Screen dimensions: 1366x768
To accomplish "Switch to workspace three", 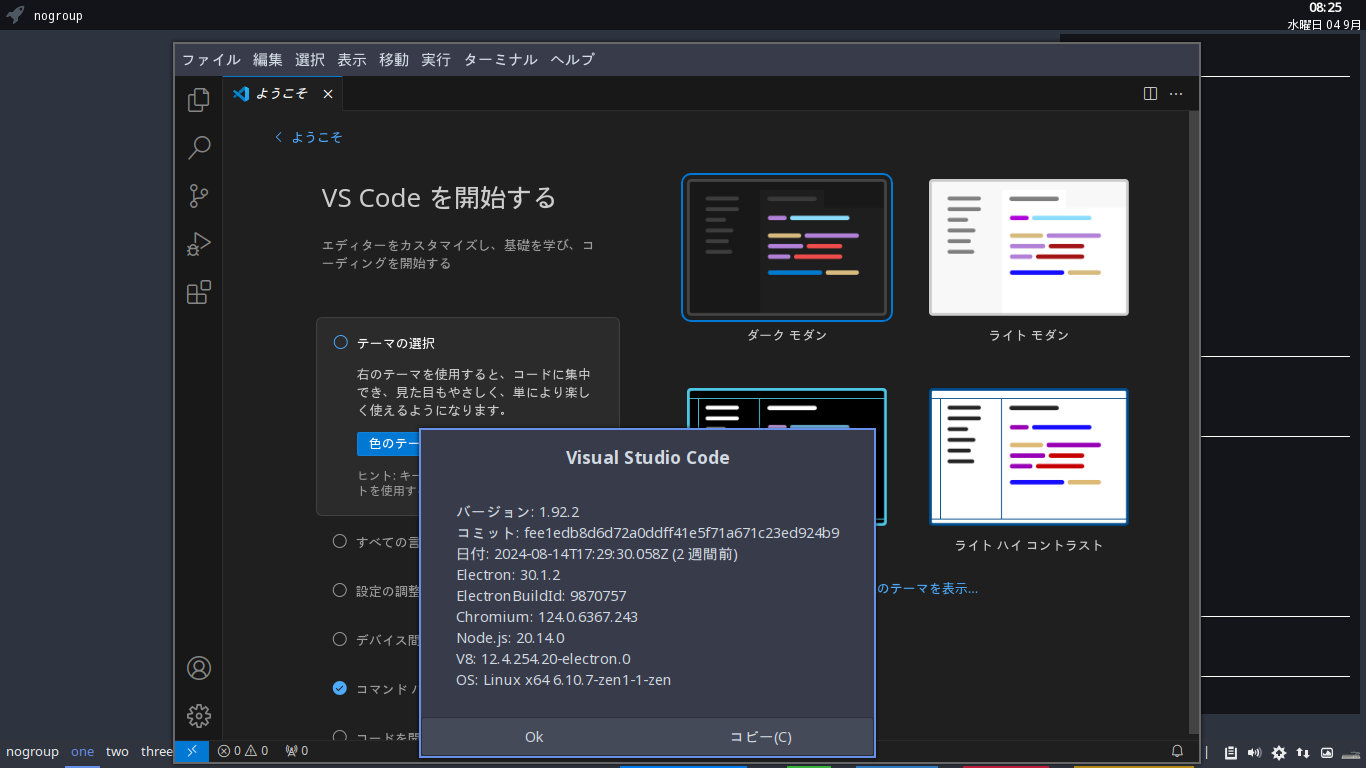I will (156, 752).
